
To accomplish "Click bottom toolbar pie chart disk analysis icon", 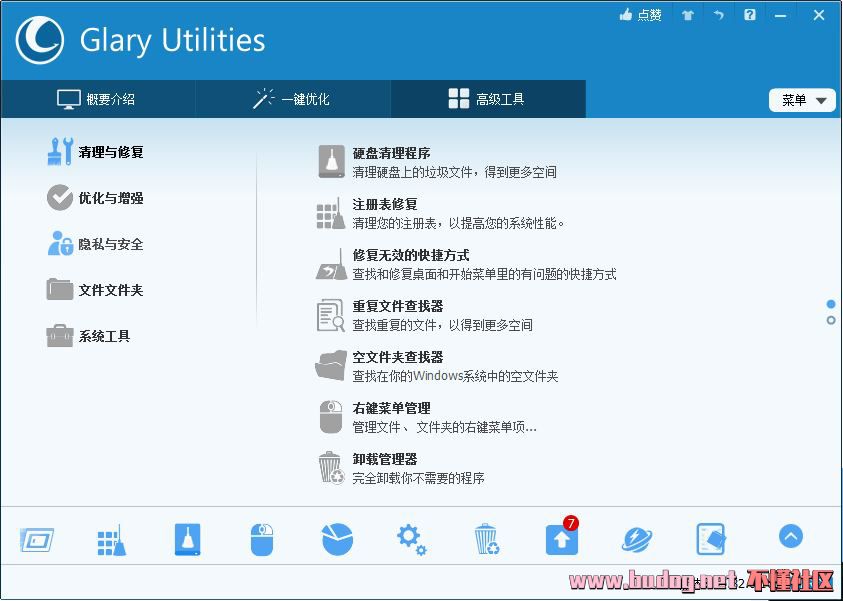I will tap(337, 539).
